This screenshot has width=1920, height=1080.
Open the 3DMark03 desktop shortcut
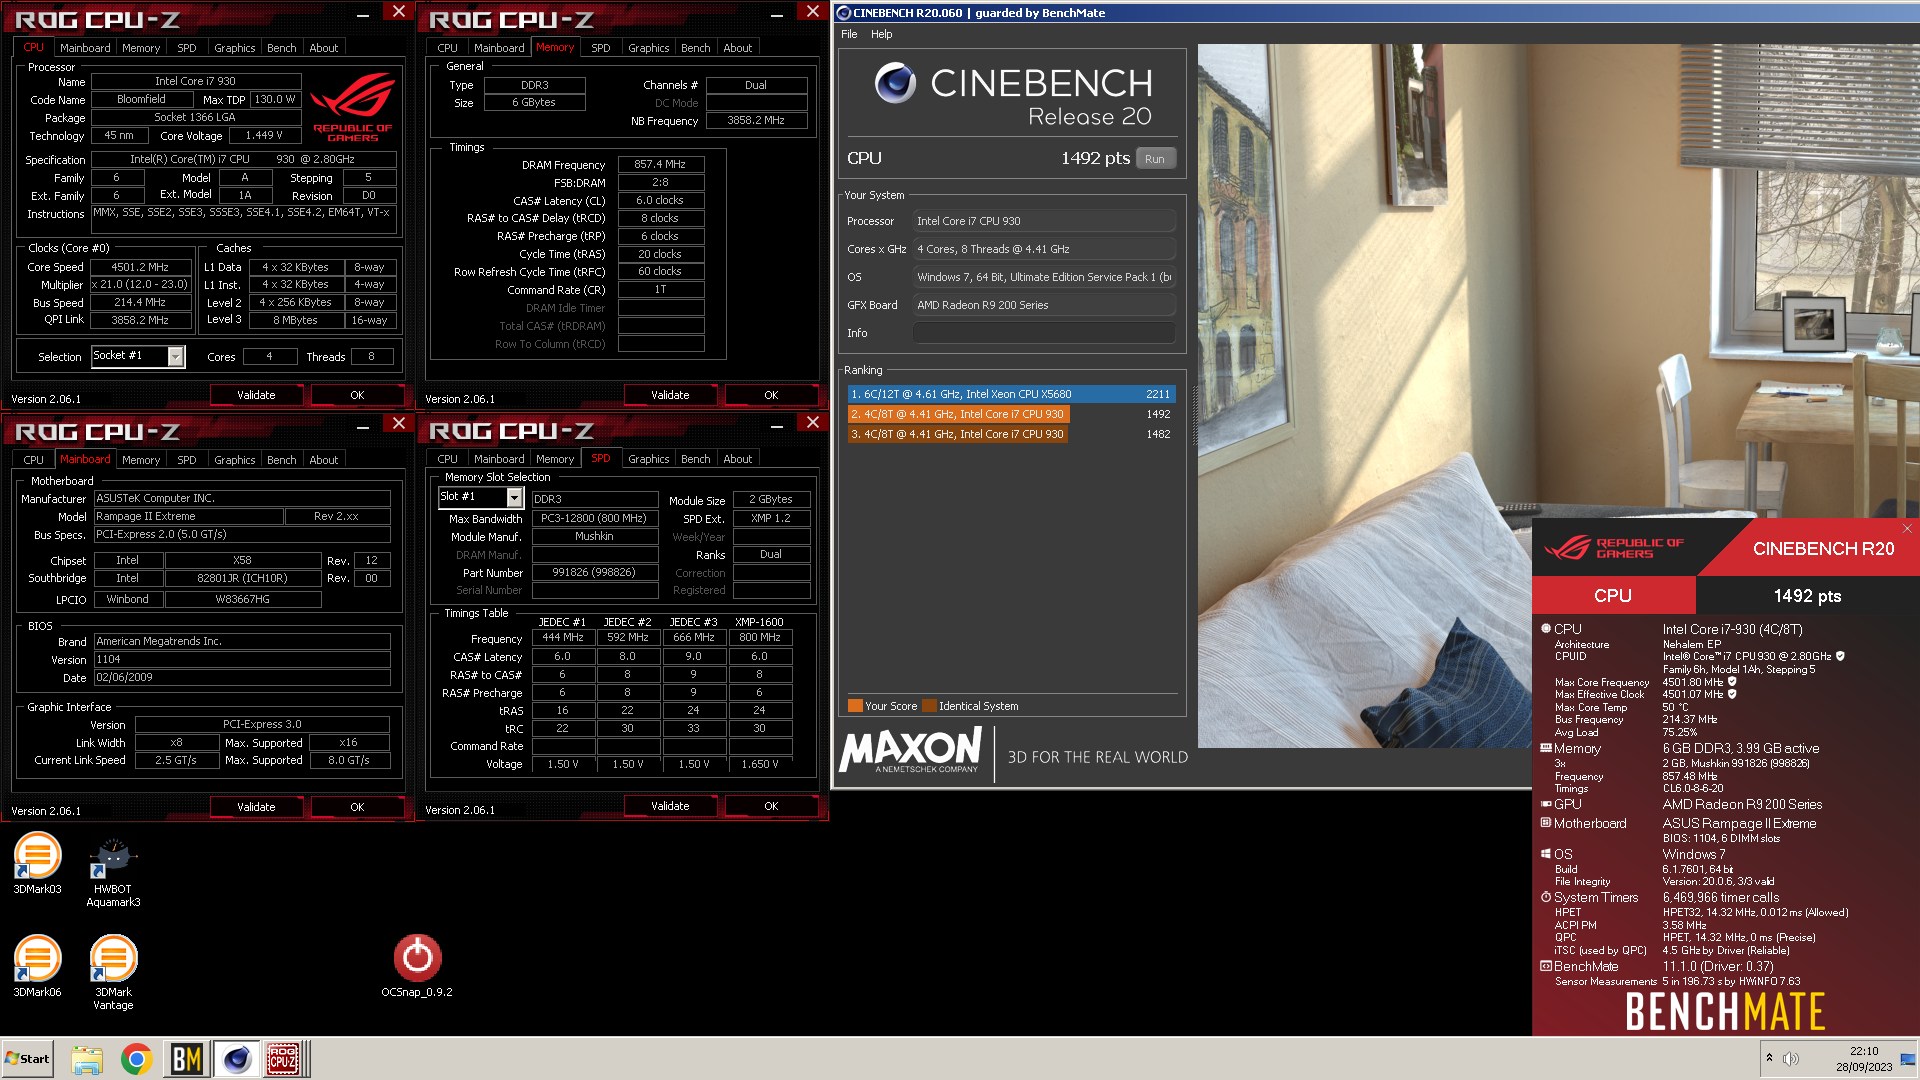coord(37,862)
